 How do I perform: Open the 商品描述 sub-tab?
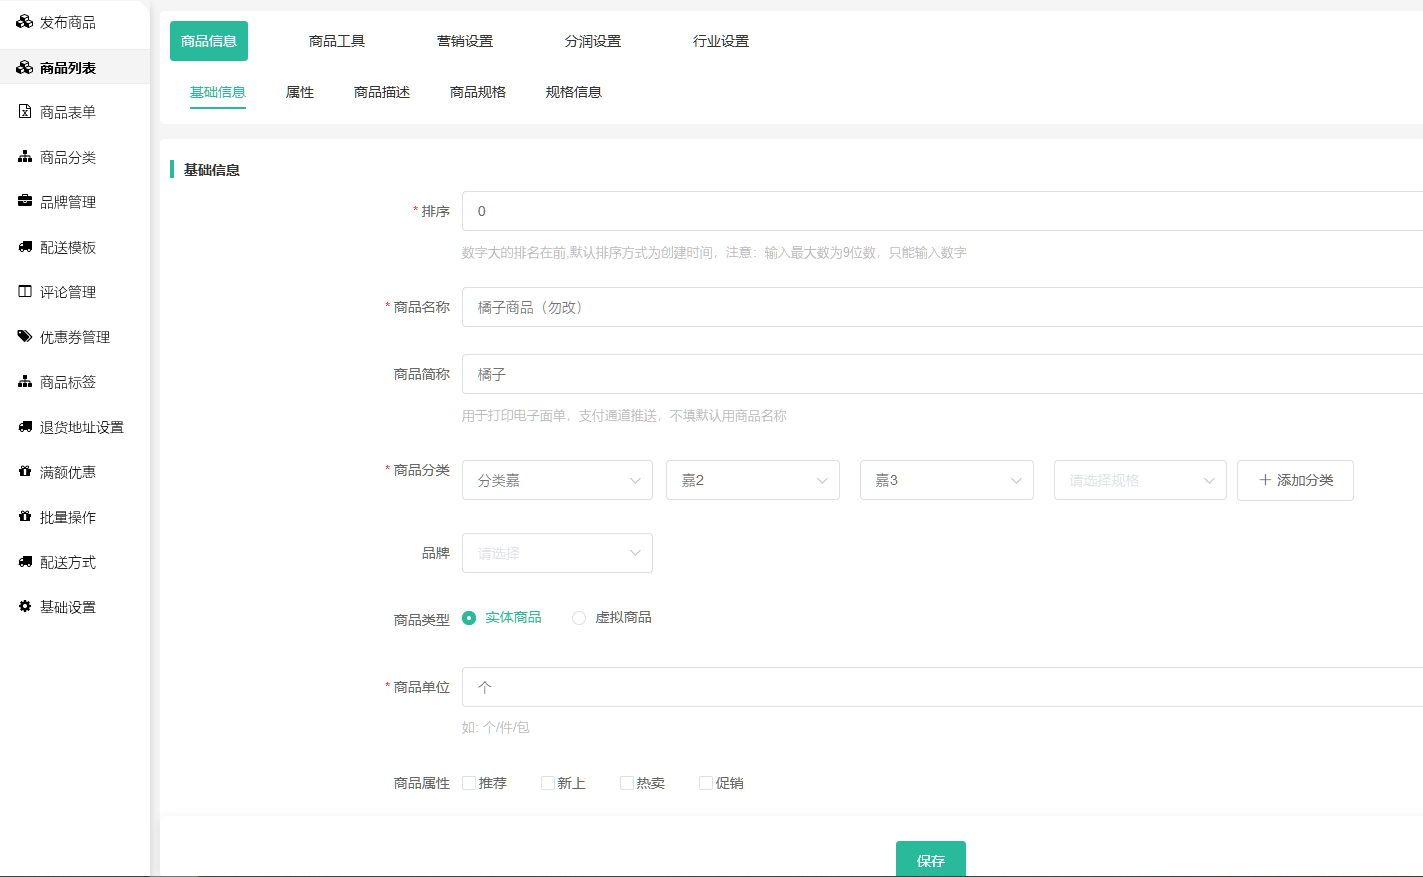pos(382,92)
